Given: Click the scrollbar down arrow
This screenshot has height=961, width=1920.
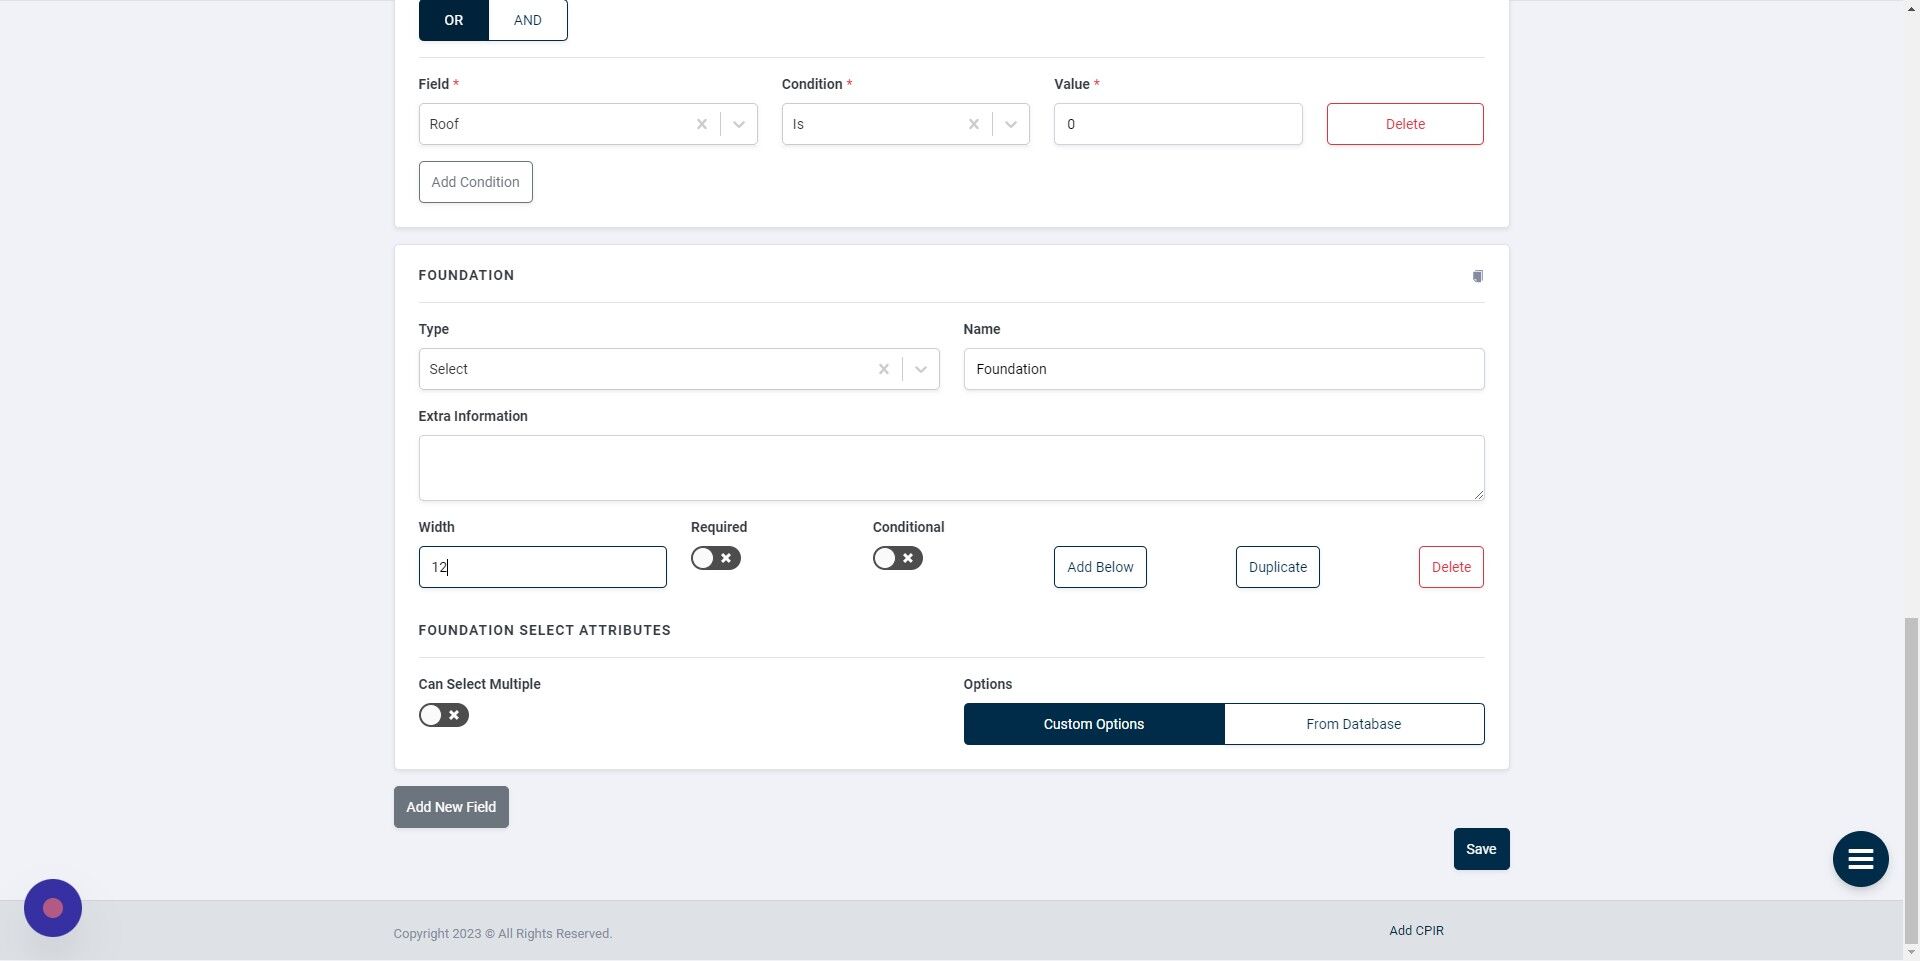Looking at the screenshot, I should coord(1911,952).
